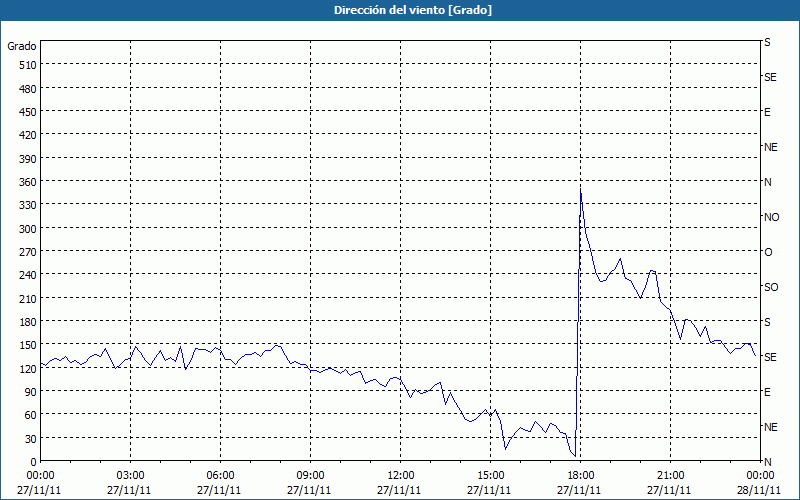This screenshot has width=800, height=500.
Task: Click the 180 degree axis label
Action: [28, 322]
